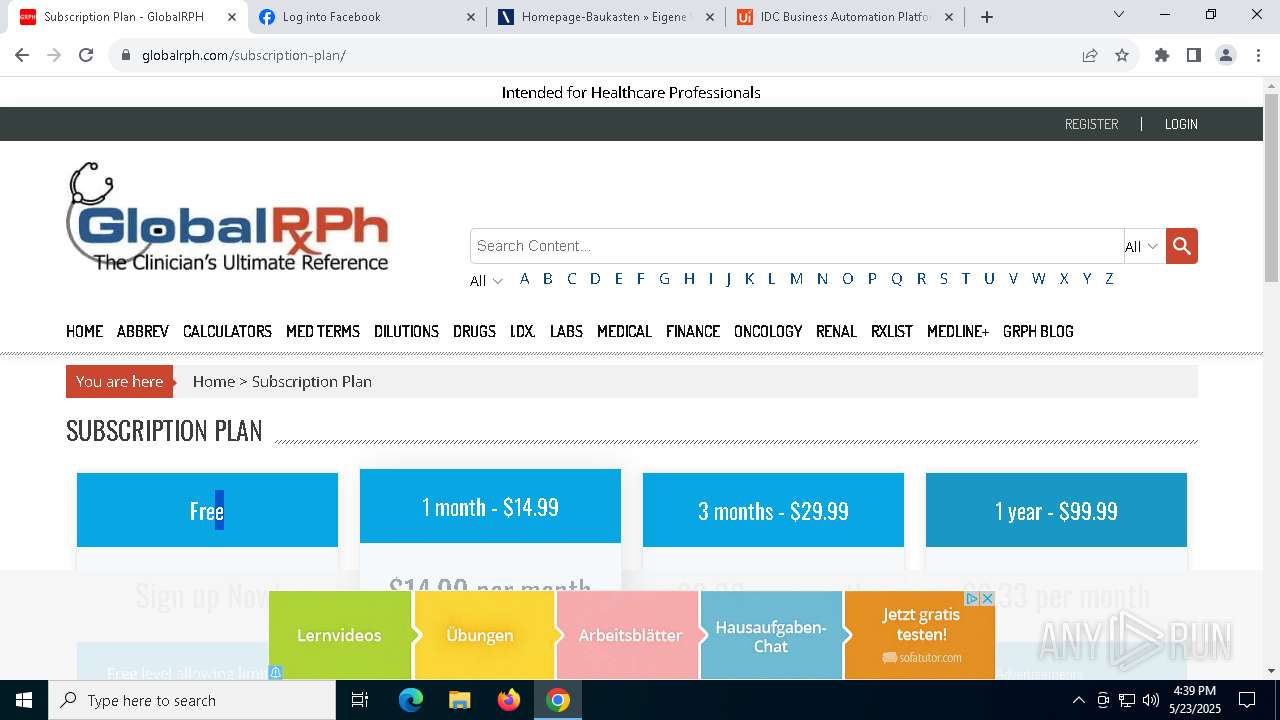Open the GRPH BLOG menu item

[x=1038, y=331]
